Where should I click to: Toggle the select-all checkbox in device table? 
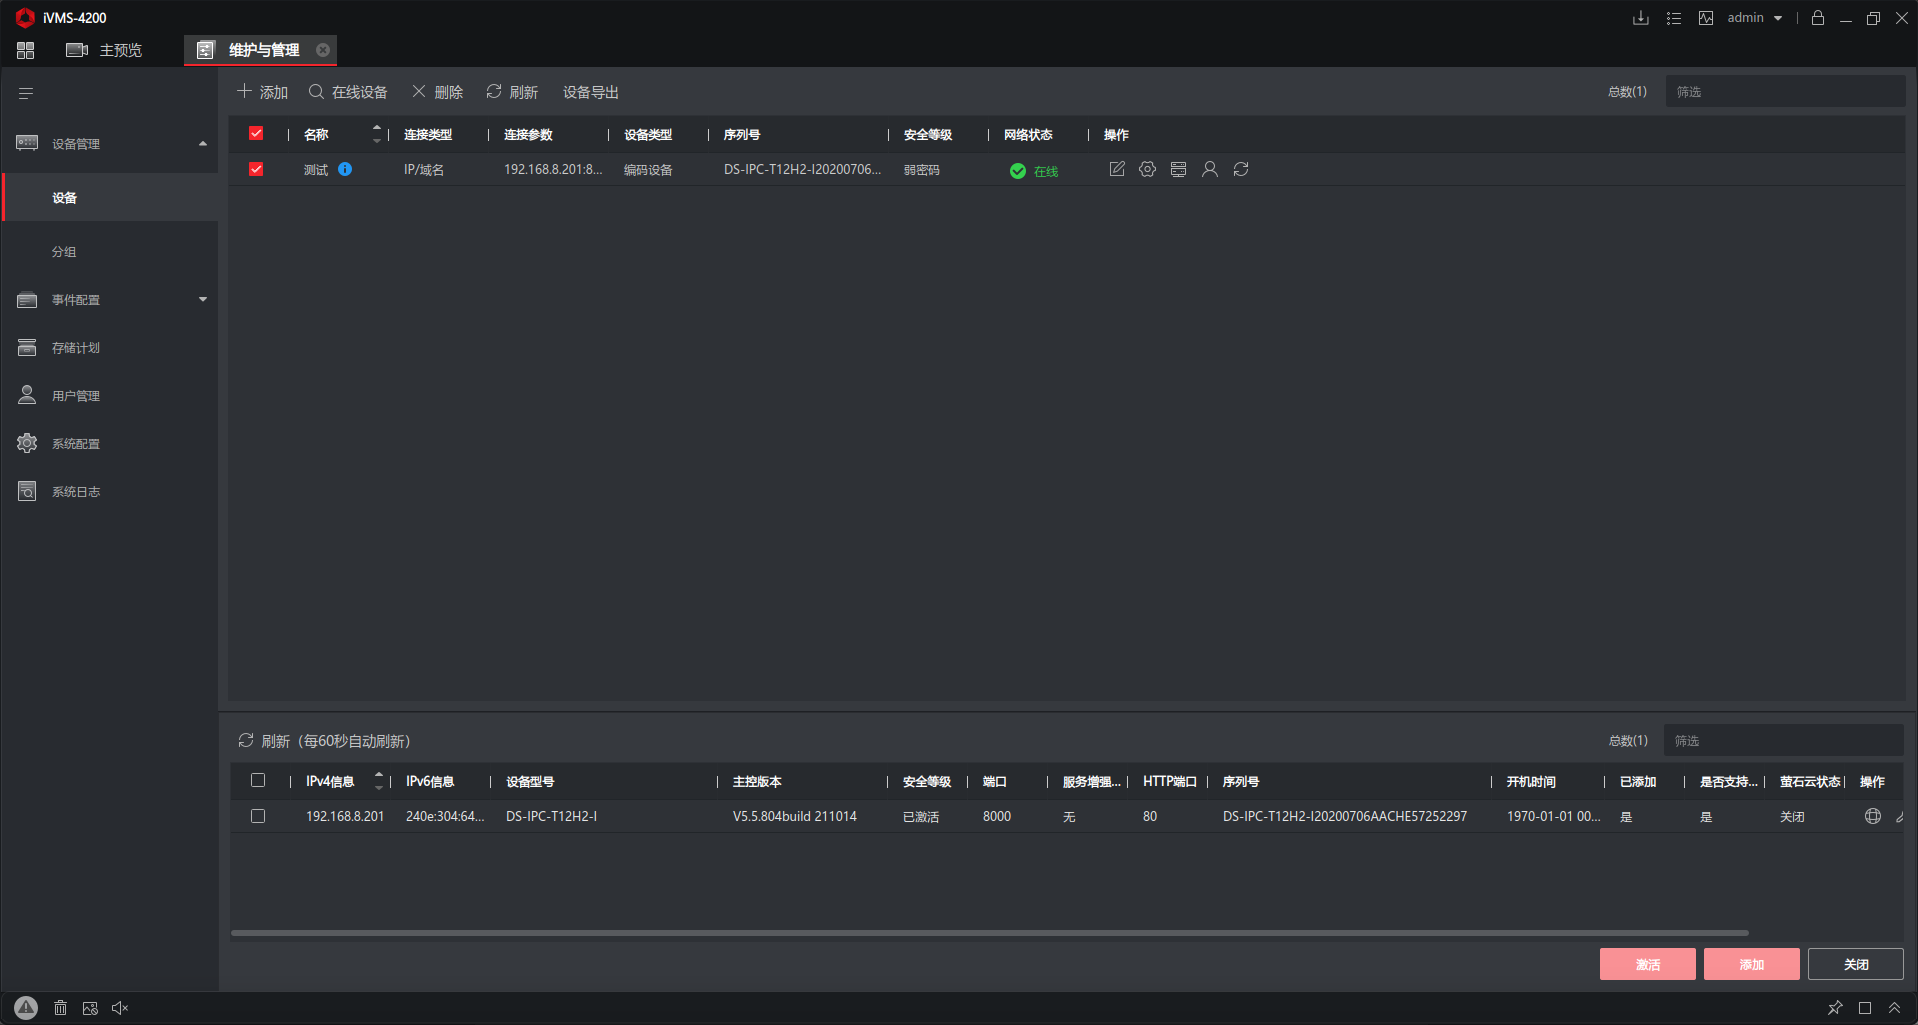tap(256, 133)
